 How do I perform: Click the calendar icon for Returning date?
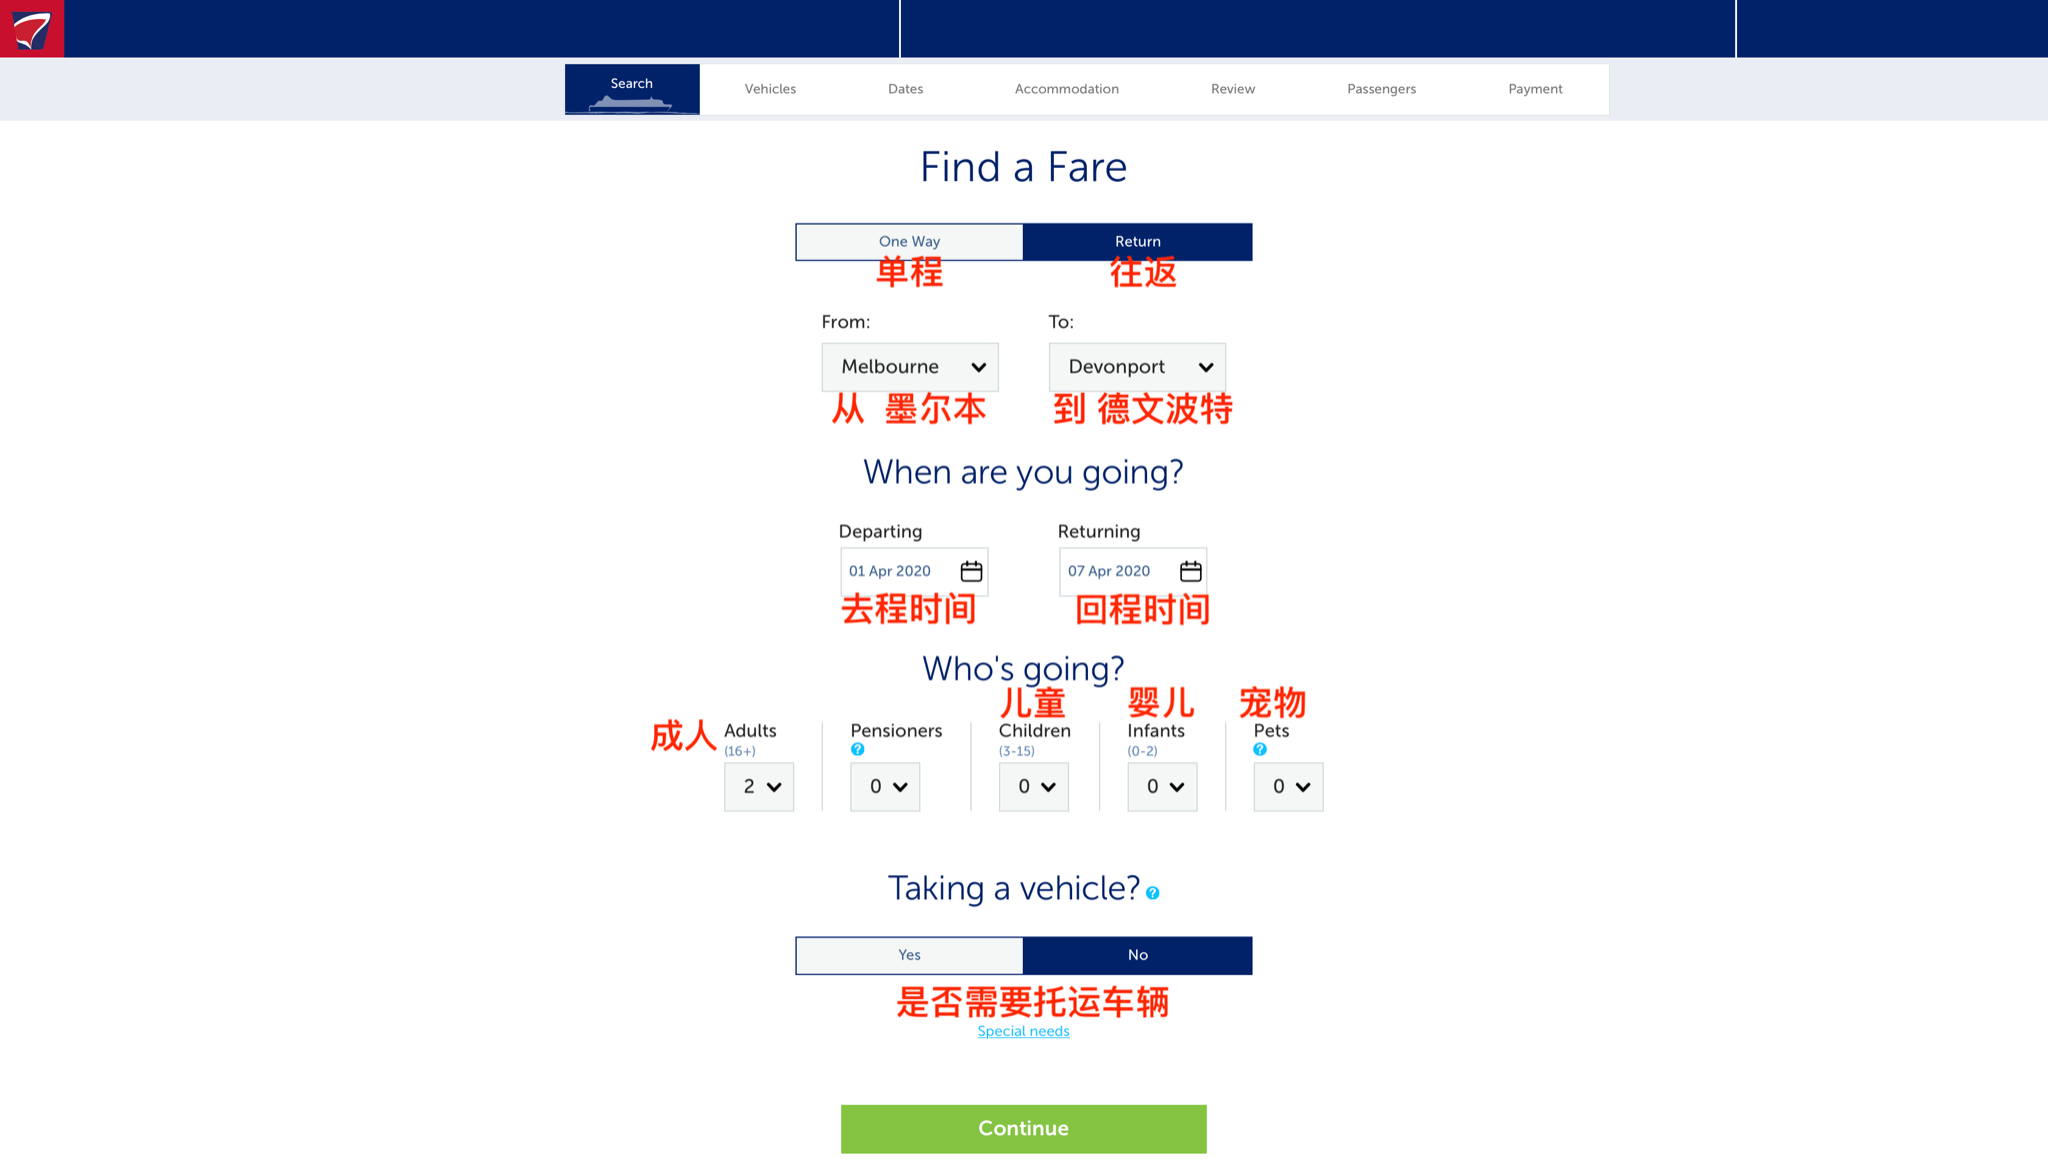pyautogui.click(x=1190, y=570)
